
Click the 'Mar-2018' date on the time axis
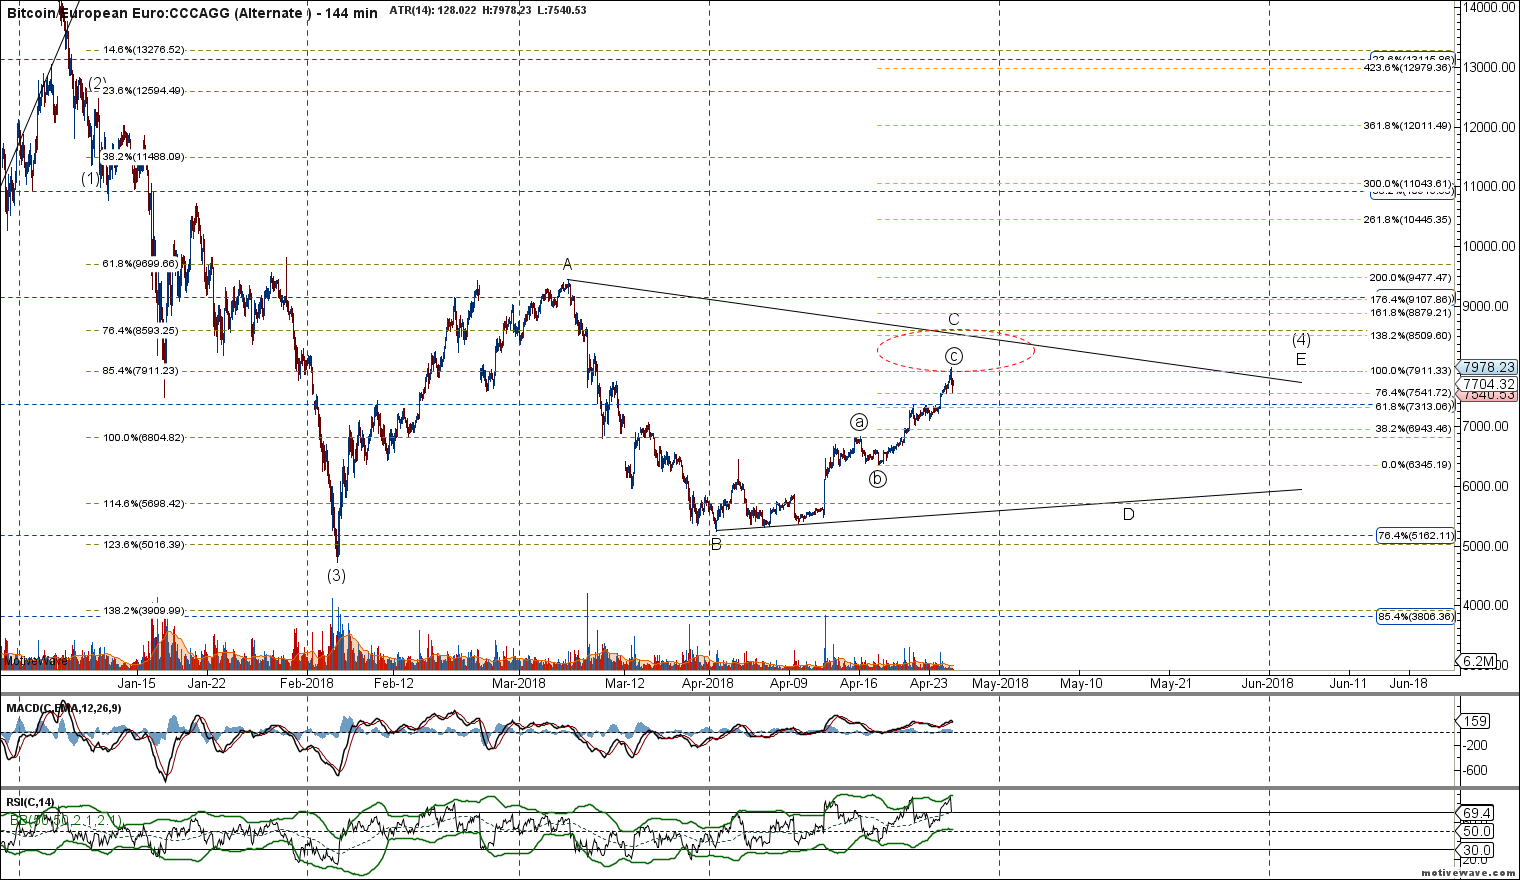click(x=518, y=684)
